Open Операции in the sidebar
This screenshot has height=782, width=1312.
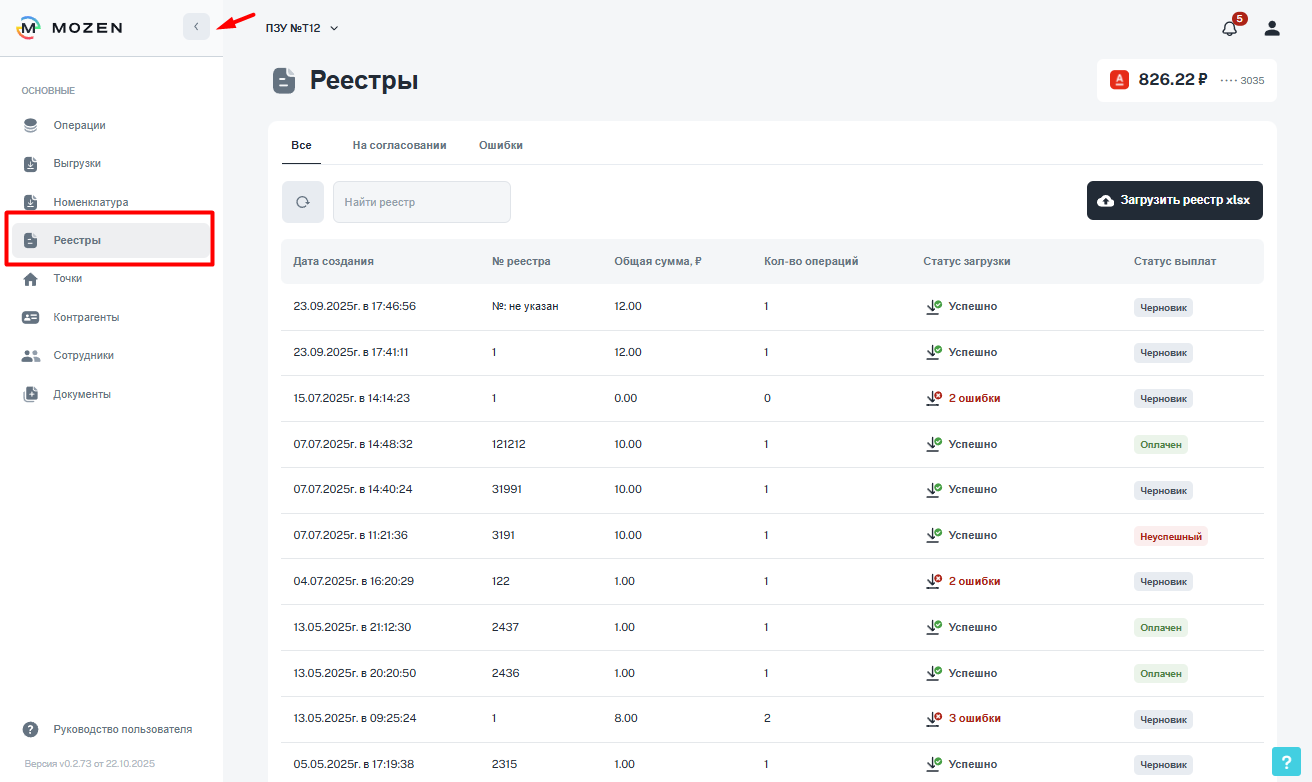pos(79,125)
